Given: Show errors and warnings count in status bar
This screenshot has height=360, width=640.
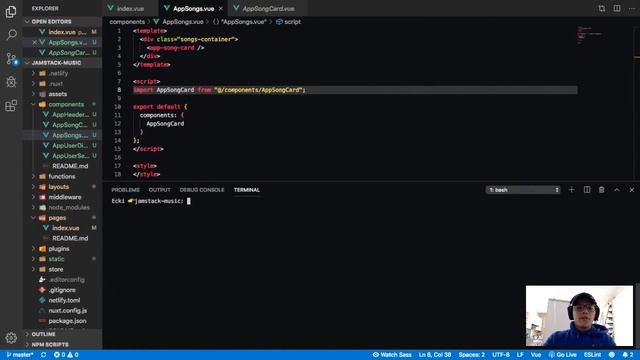Looking at the screenshot, I should pyautogui.click(x=66, y=355).
